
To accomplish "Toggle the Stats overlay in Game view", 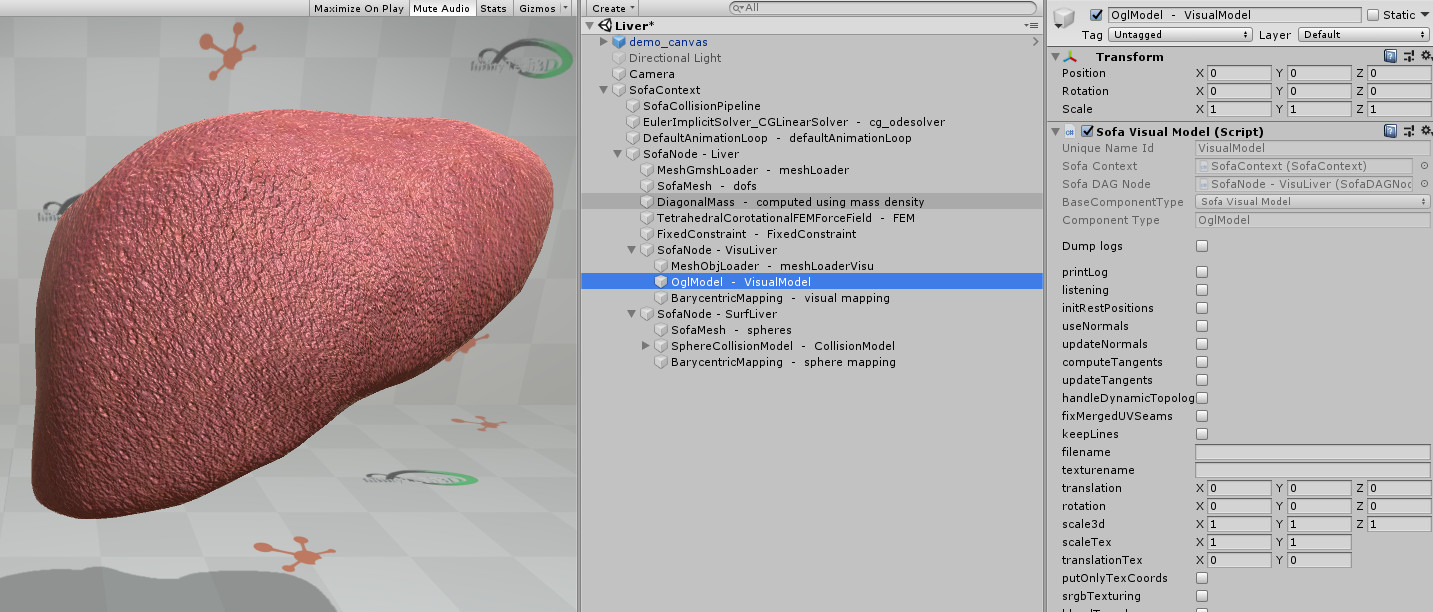I will coord(493,8).
